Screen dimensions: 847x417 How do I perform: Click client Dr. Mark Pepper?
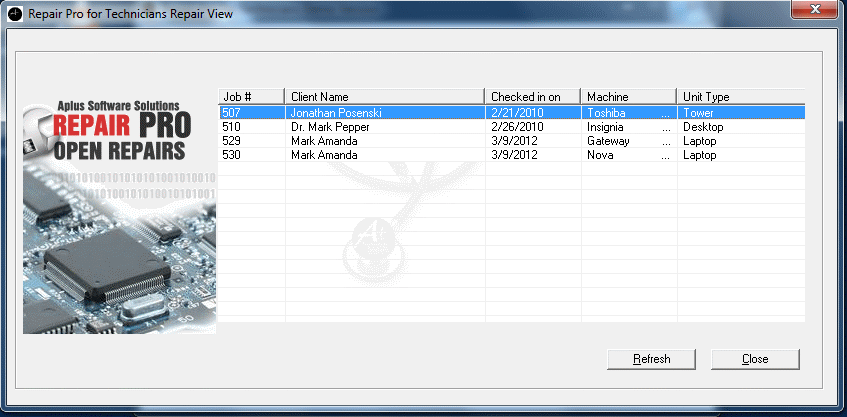[x=330, y=127]
